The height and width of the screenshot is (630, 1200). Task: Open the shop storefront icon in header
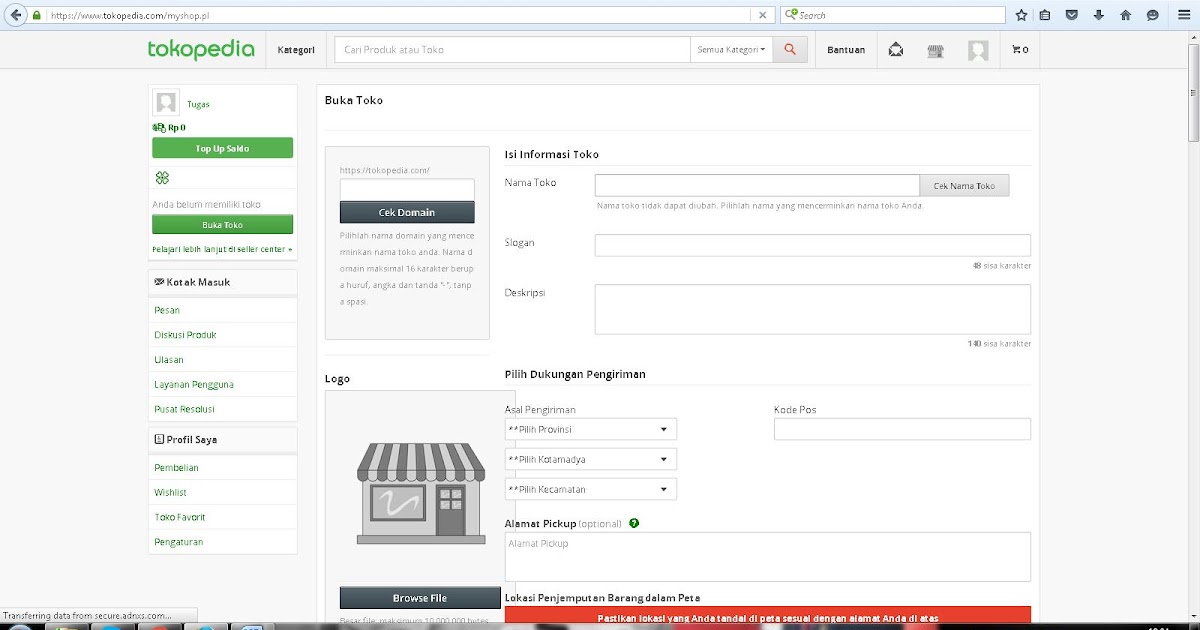(935, 50)
